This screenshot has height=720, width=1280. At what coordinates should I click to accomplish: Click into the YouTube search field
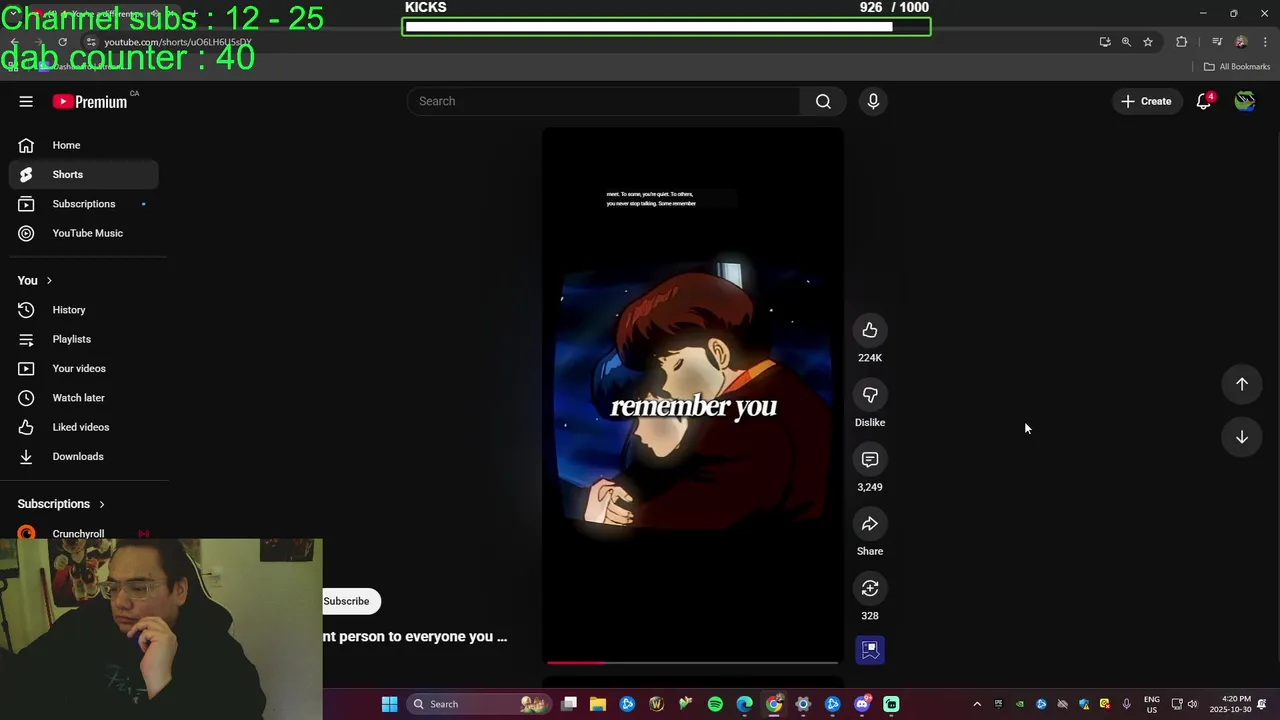(x=603, y=101)
